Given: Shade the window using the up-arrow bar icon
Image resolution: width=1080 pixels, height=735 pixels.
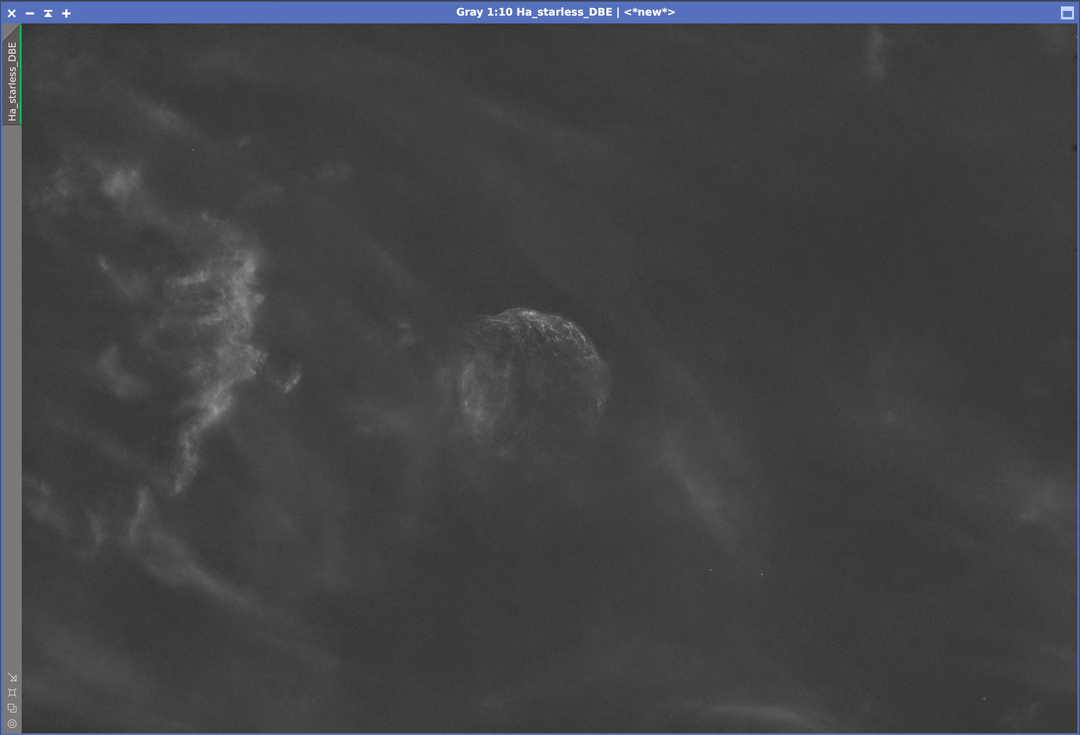Looking at the screenshot, I should (x=48, y=13).
